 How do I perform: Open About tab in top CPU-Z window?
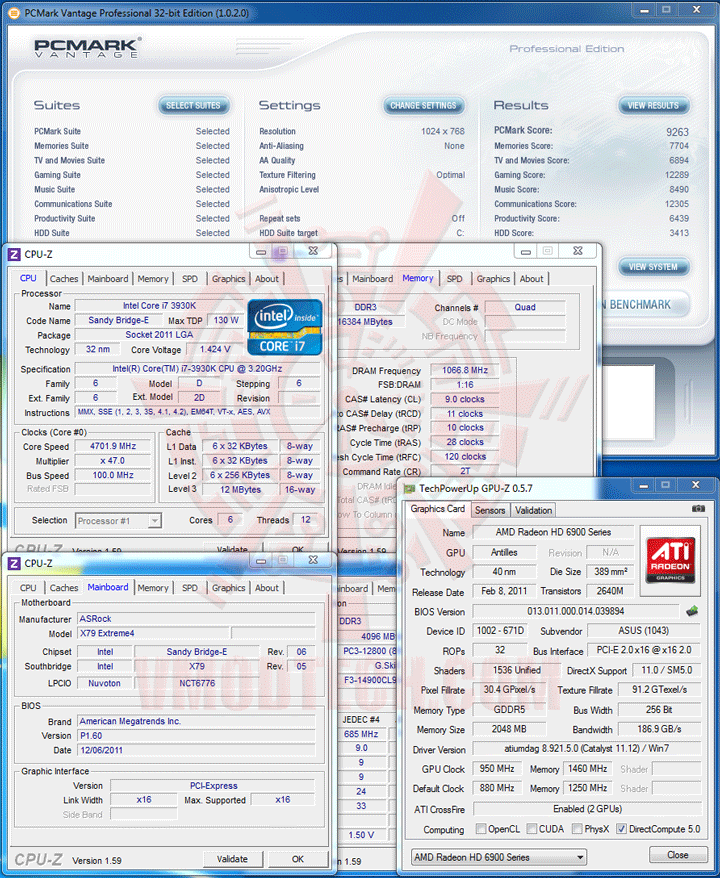267,278
